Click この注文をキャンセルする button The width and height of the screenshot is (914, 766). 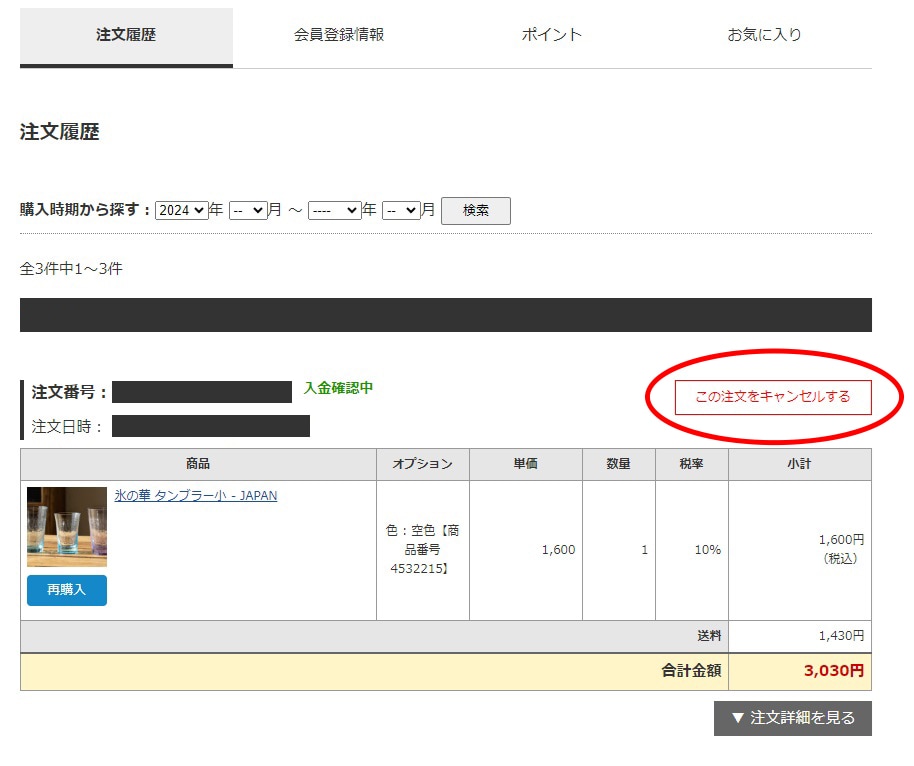(772, 397)
